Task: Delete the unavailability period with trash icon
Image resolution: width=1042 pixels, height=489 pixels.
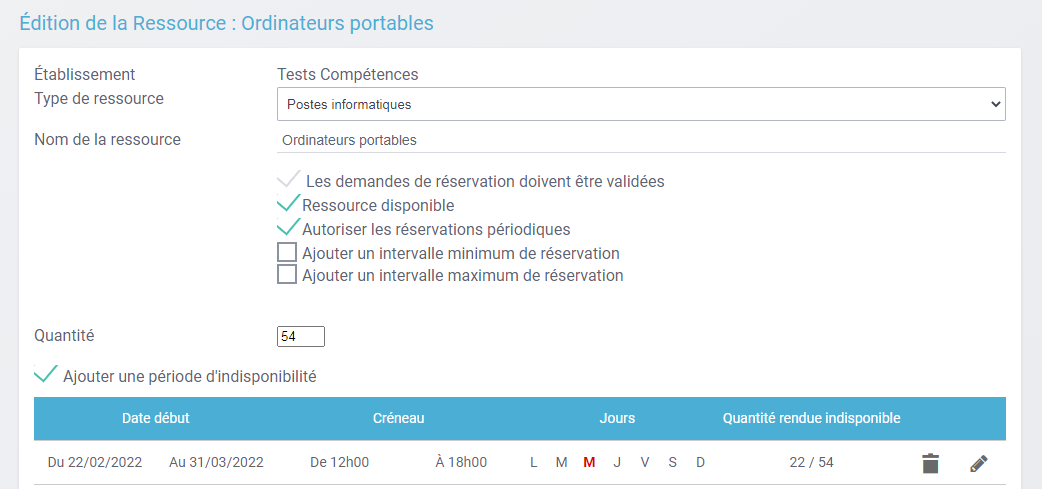Action: (931, 462)
